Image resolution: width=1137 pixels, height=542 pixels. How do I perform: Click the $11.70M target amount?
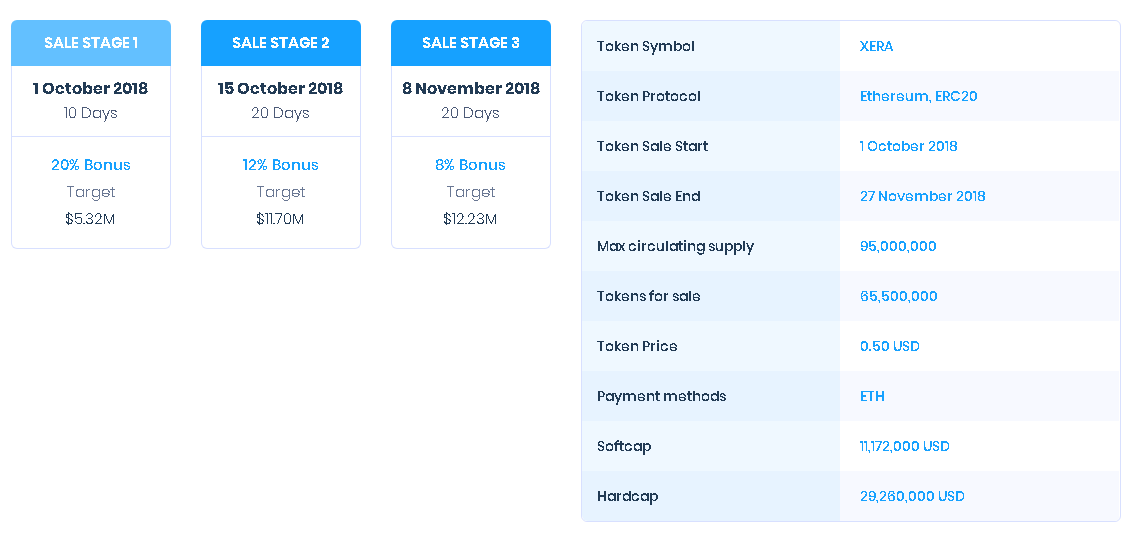click(x=281, y=218)
